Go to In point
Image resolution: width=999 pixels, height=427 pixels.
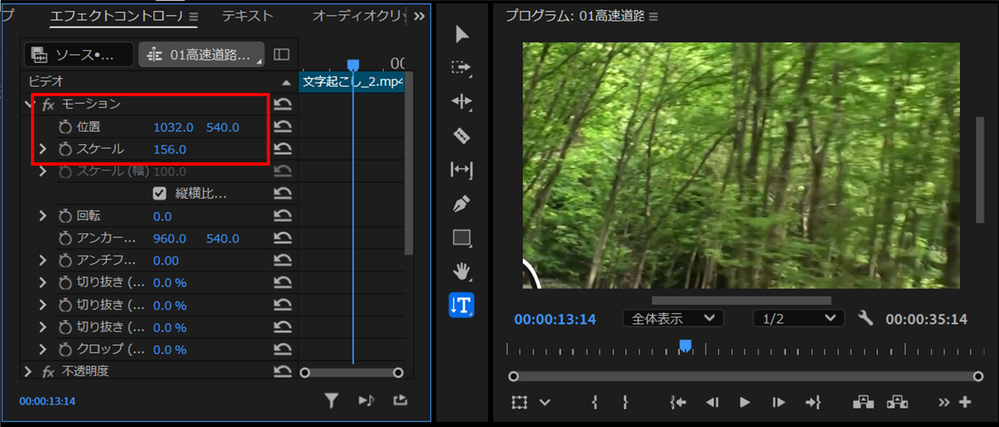[x=679, y=402]
